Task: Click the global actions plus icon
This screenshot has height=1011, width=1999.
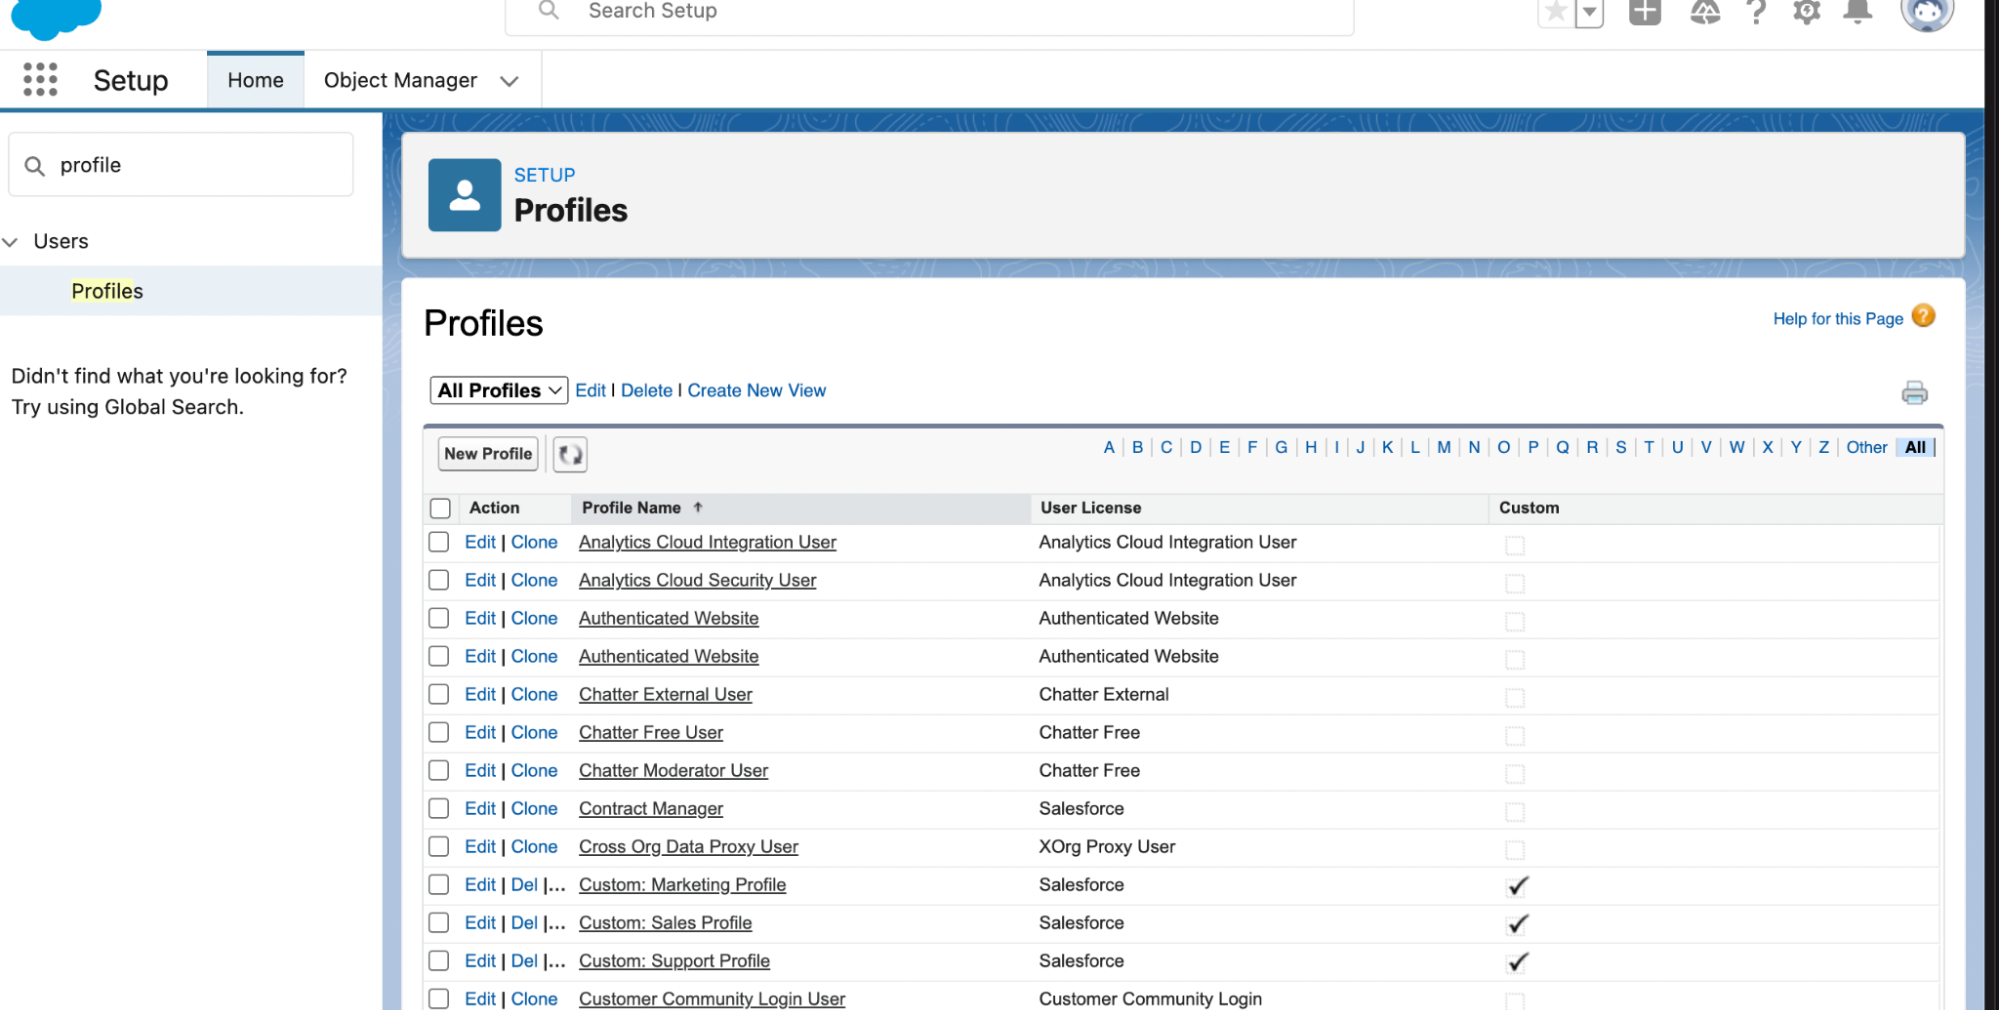Action: (1644, 12)
